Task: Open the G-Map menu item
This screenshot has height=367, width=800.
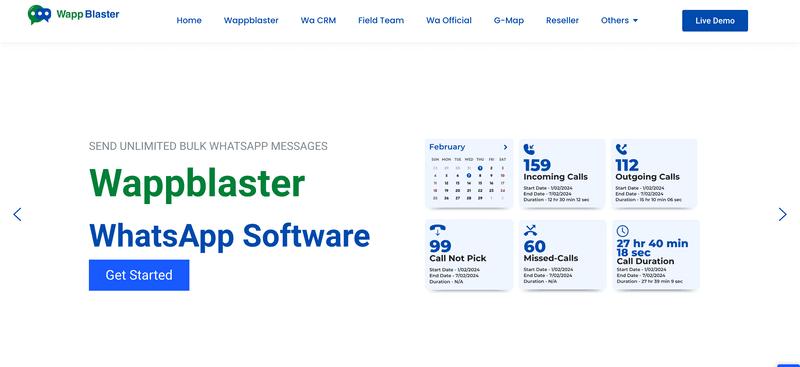Action: [x=509, y=20]
